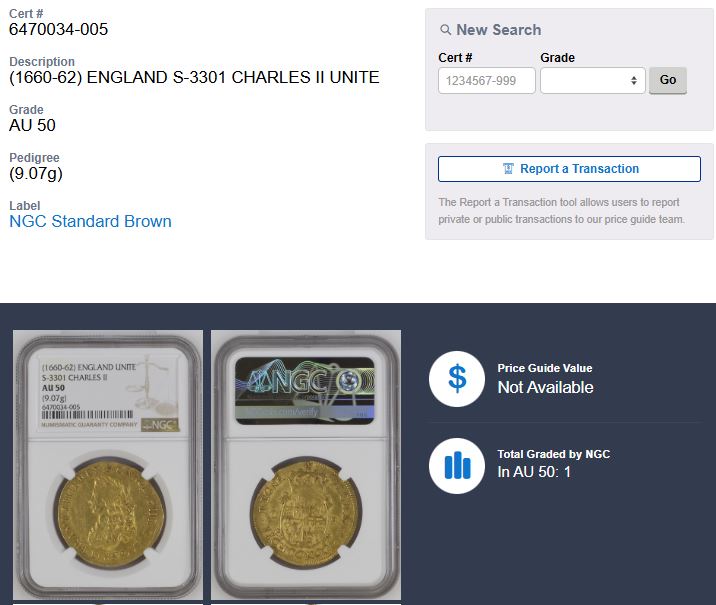Click the receipt icon in Report a Transaction
This screenshot has width=716, height=605.
coord(508,169)
